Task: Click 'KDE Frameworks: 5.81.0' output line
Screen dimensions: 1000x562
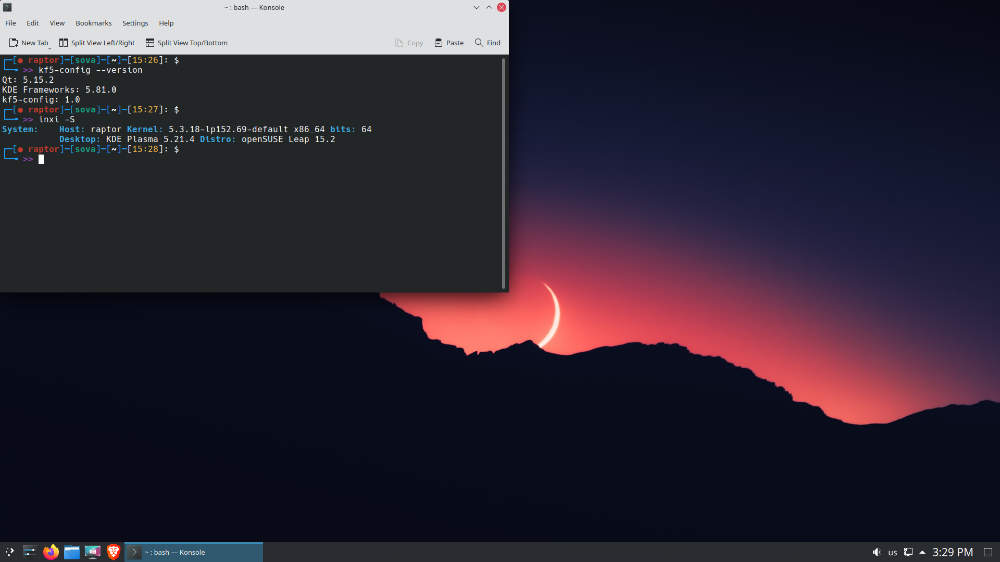Action: tap(59, 90)
